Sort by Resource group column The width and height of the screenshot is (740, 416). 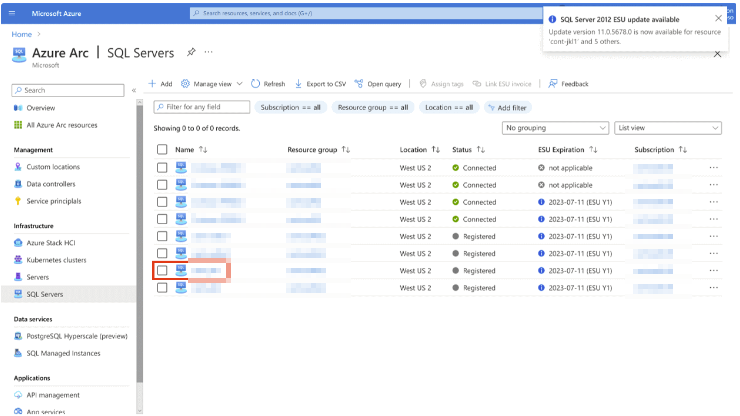pos(319,150)
